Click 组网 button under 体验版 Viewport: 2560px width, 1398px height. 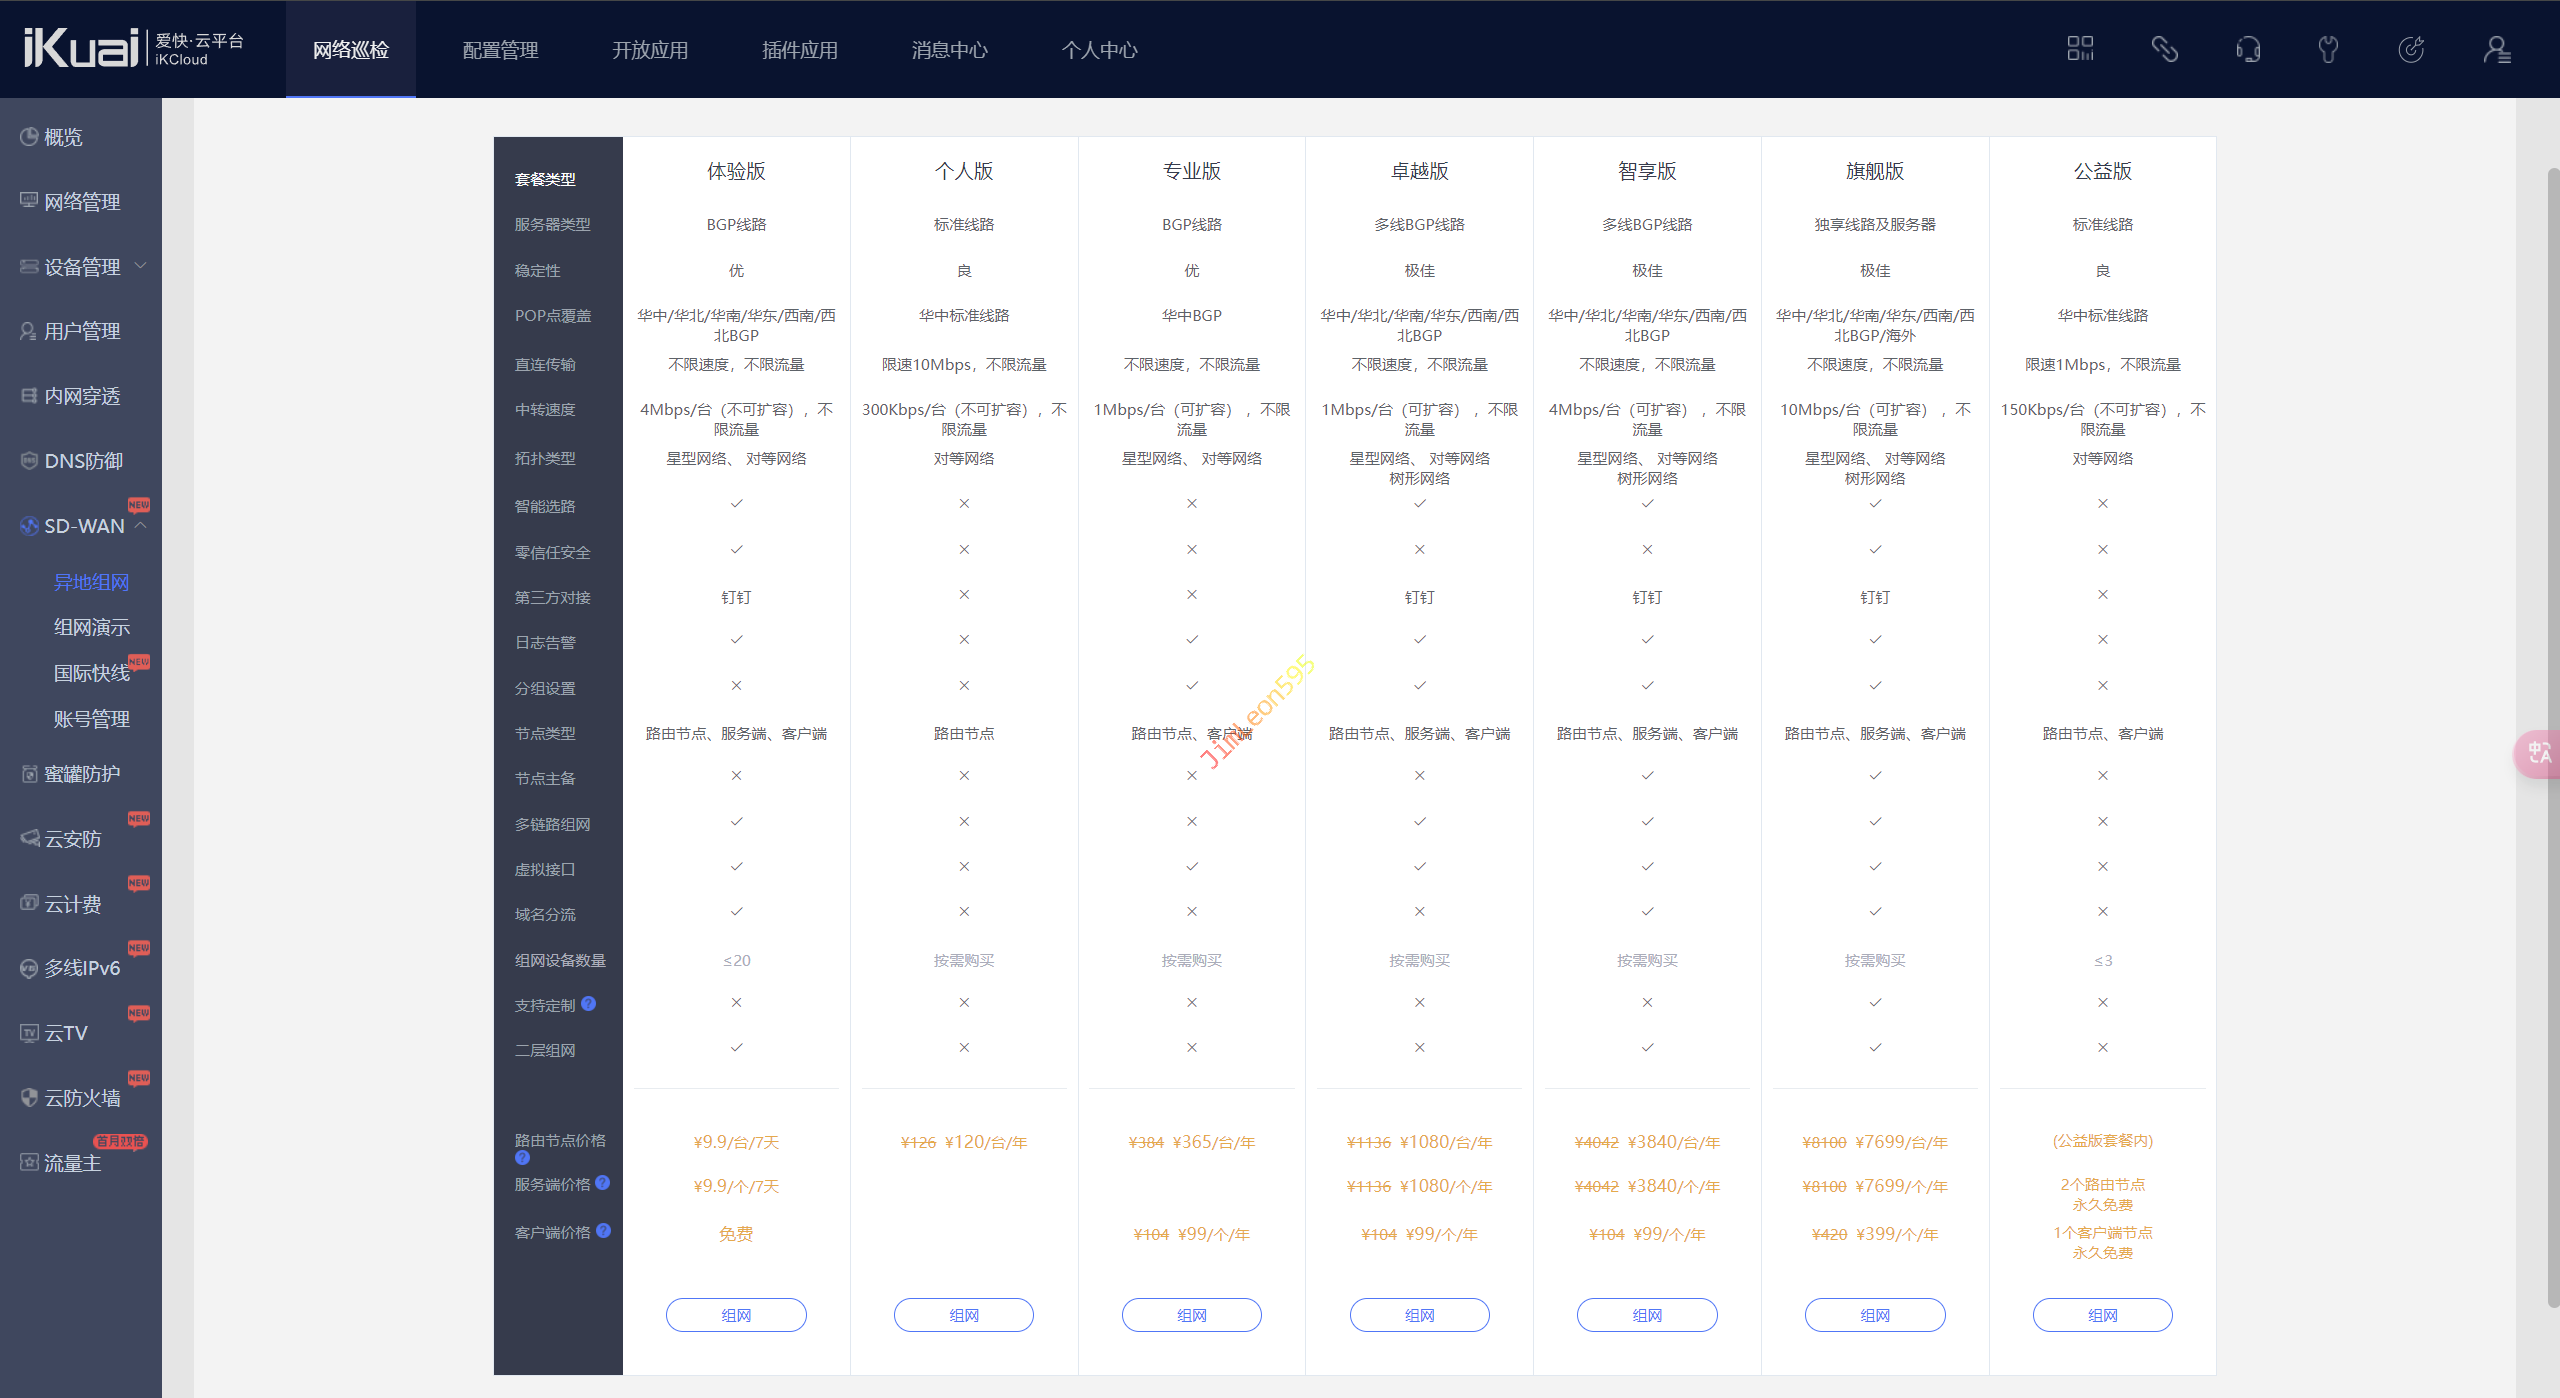click(x=736, y=1315)
